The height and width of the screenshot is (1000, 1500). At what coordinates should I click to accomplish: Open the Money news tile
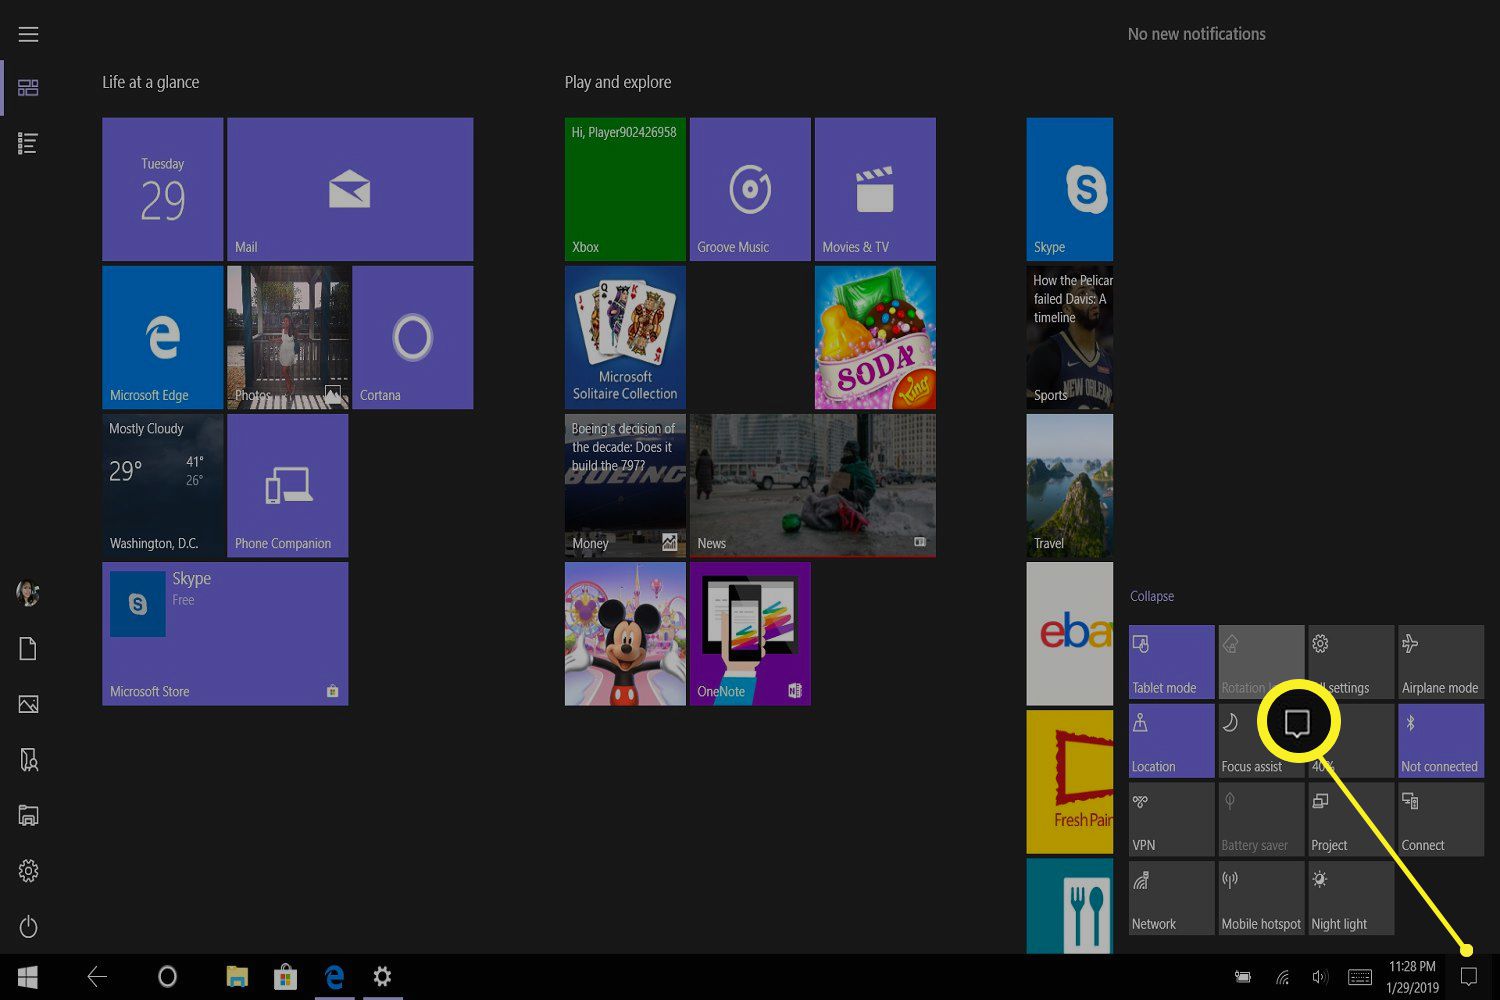click(x=625, y=485)
